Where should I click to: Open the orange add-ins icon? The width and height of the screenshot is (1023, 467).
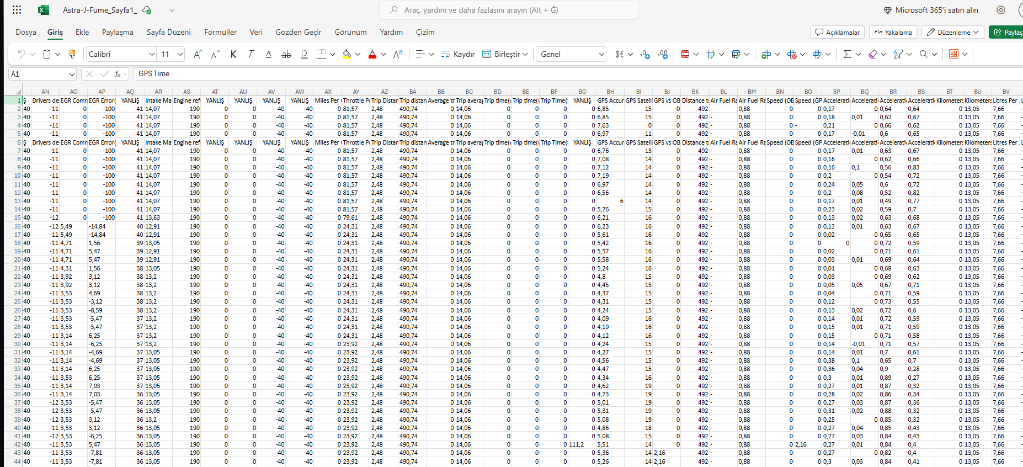coord(953,54)
